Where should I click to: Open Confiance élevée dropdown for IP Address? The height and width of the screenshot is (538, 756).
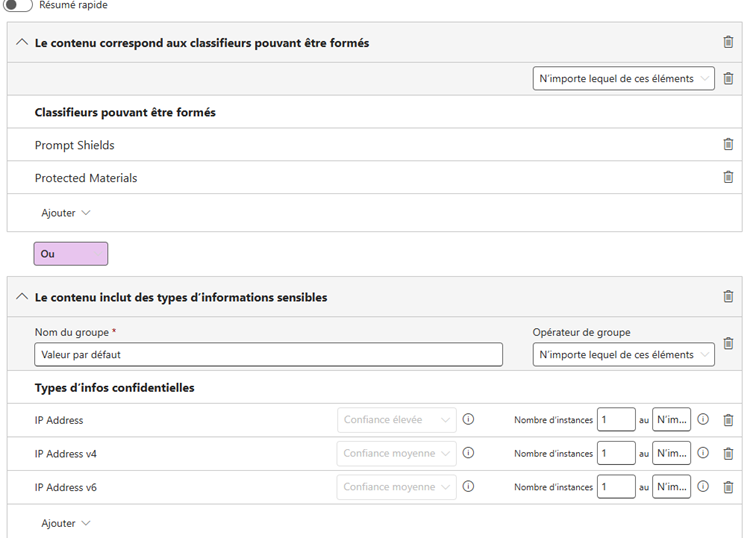coord(396,420)
